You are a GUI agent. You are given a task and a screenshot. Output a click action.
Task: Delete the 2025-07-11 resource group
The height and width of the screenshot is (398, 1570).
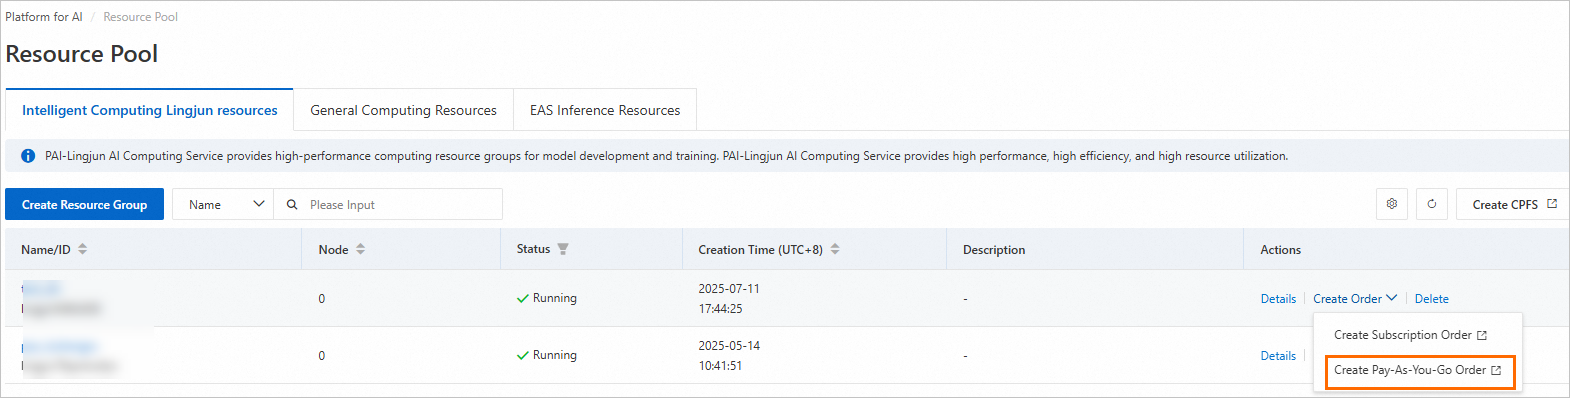pyautogui.click(x=1431, y=298)
